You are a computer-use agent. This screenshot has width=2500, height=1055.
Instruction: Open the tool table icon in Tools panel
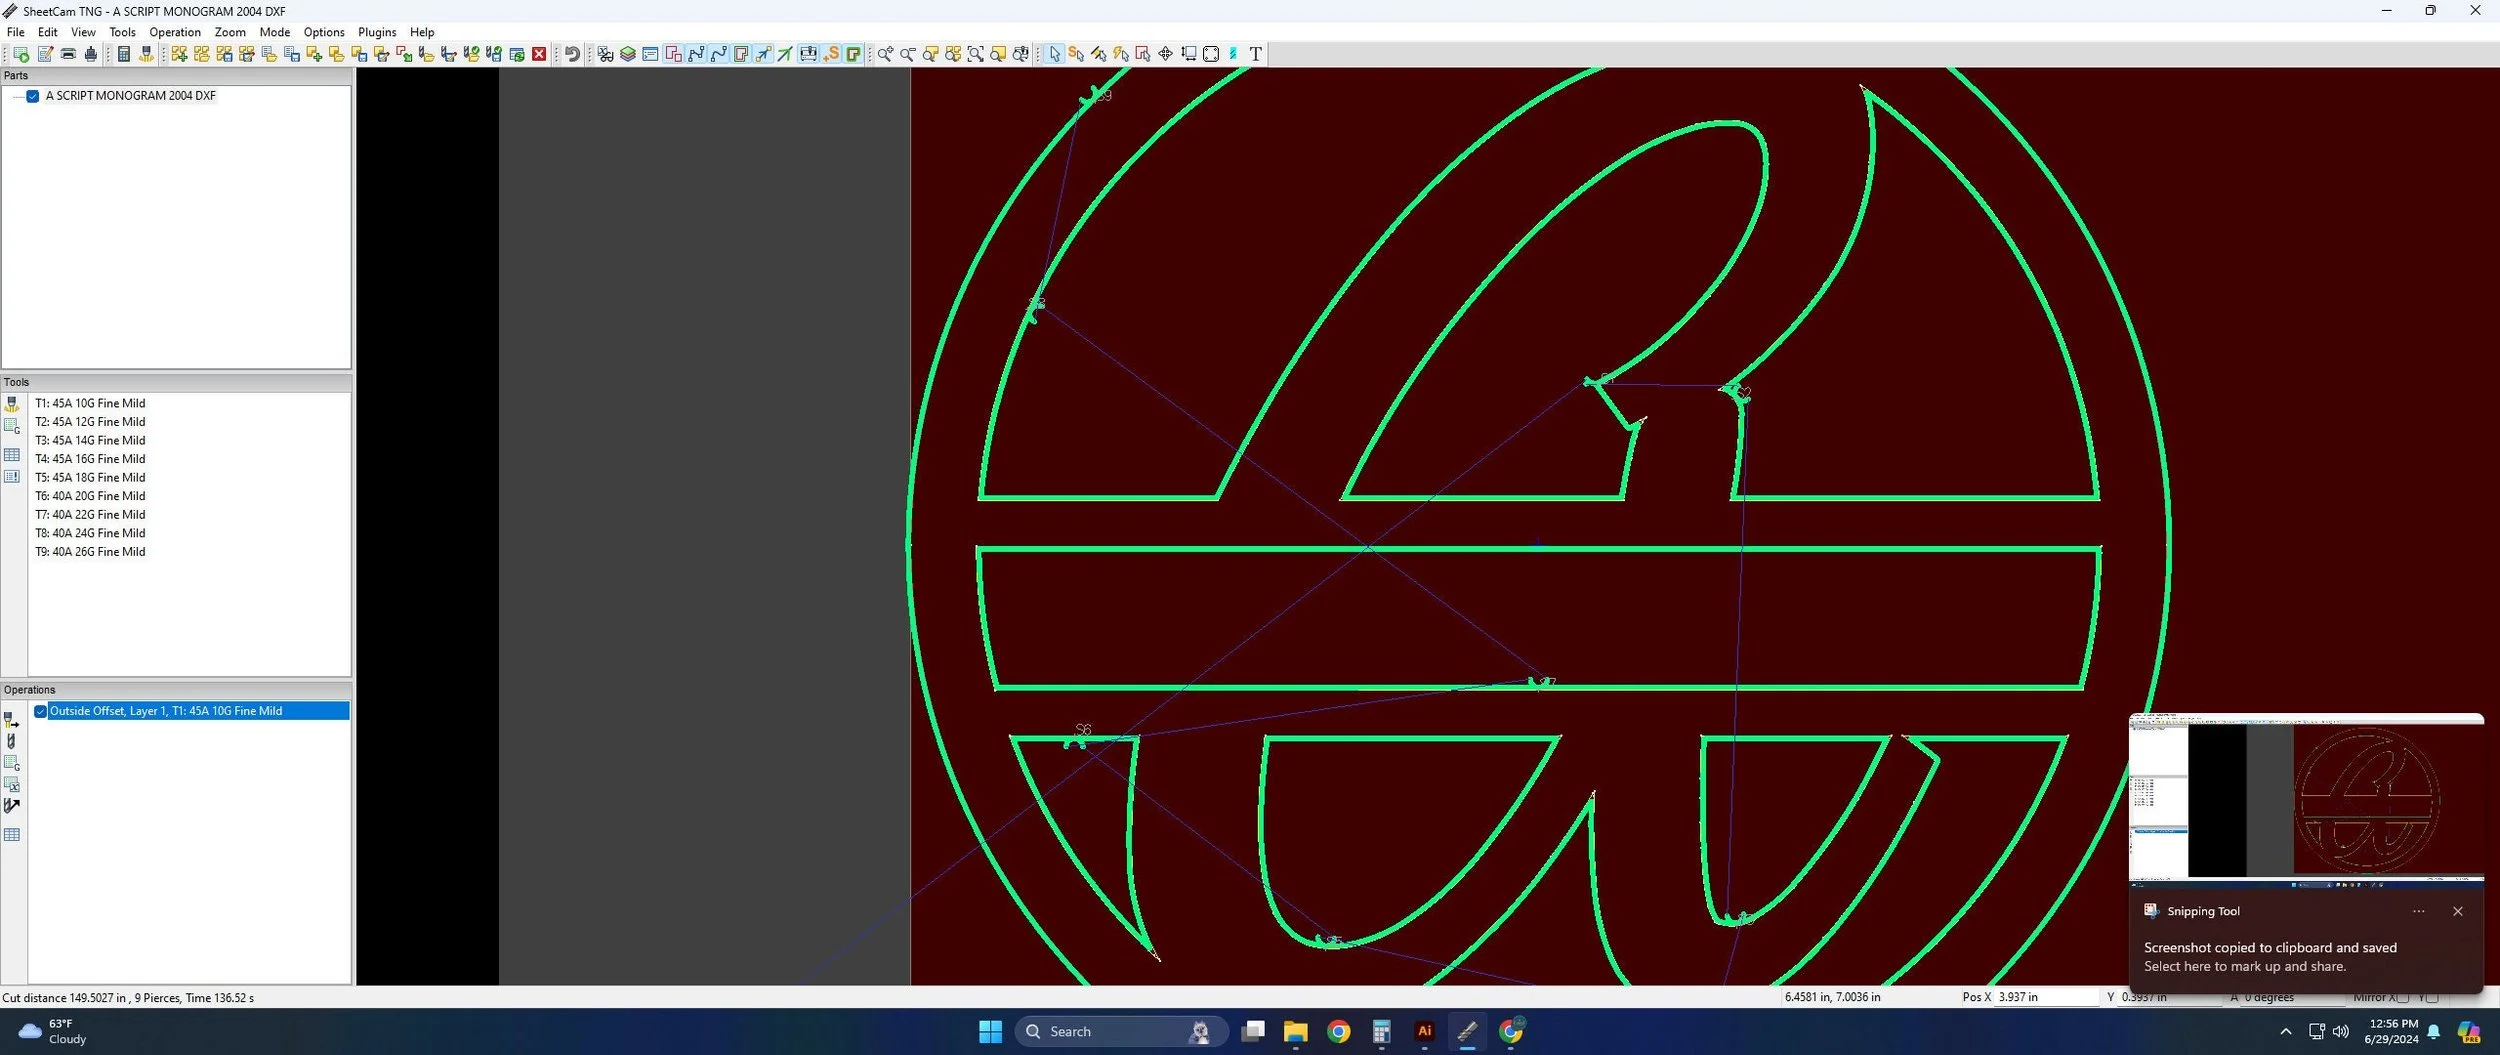[12, 455]
